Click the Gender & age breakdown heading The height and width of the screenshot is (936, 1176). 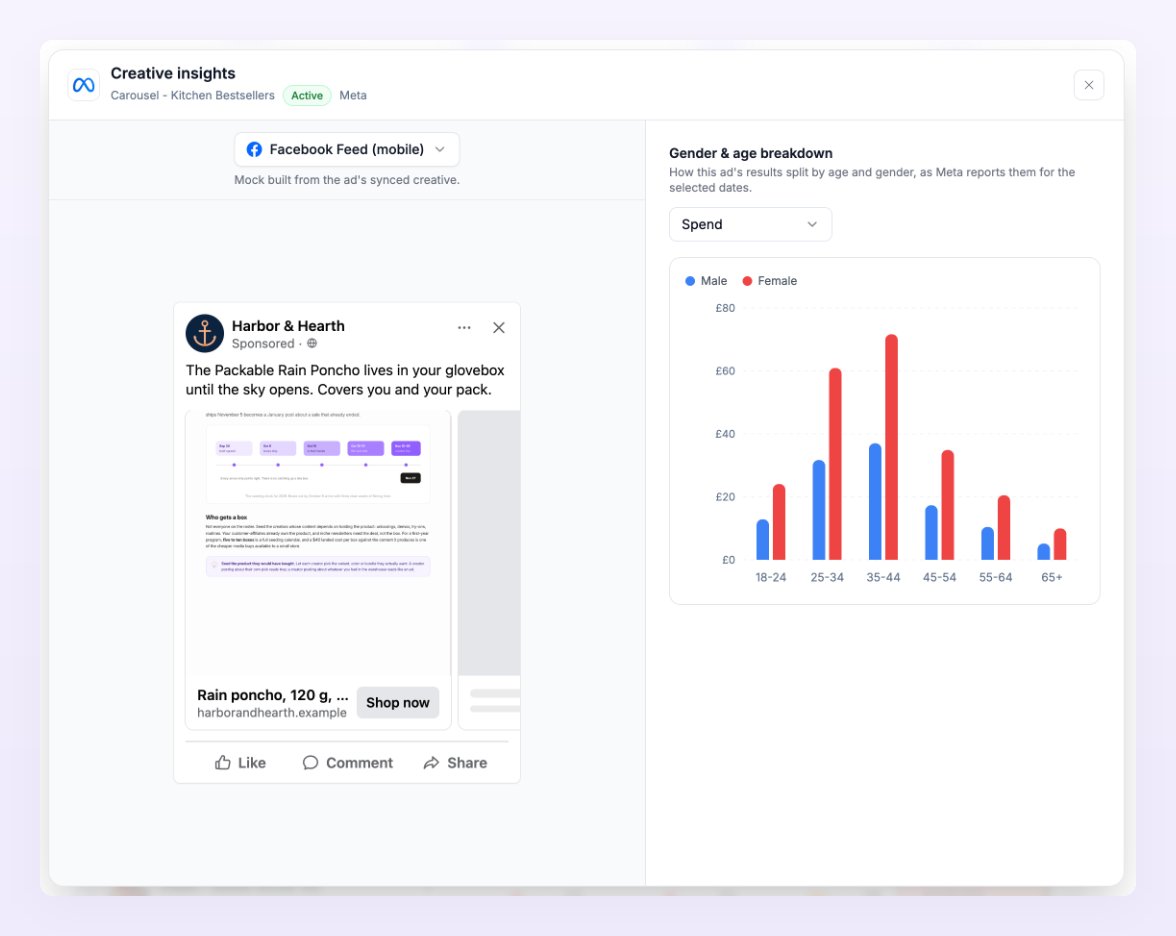click(751, 153)
